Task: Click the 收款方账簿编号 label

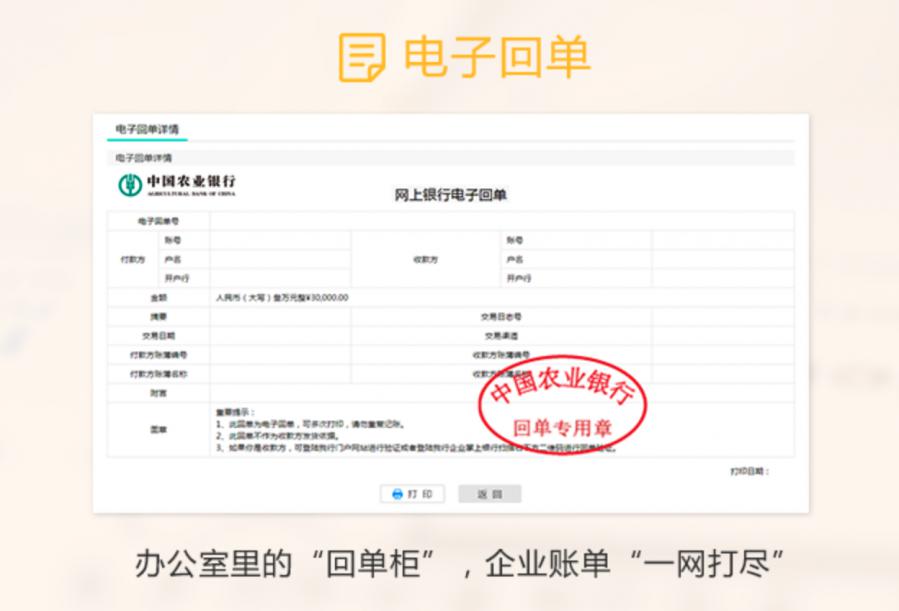Action: tap(501, 355)
